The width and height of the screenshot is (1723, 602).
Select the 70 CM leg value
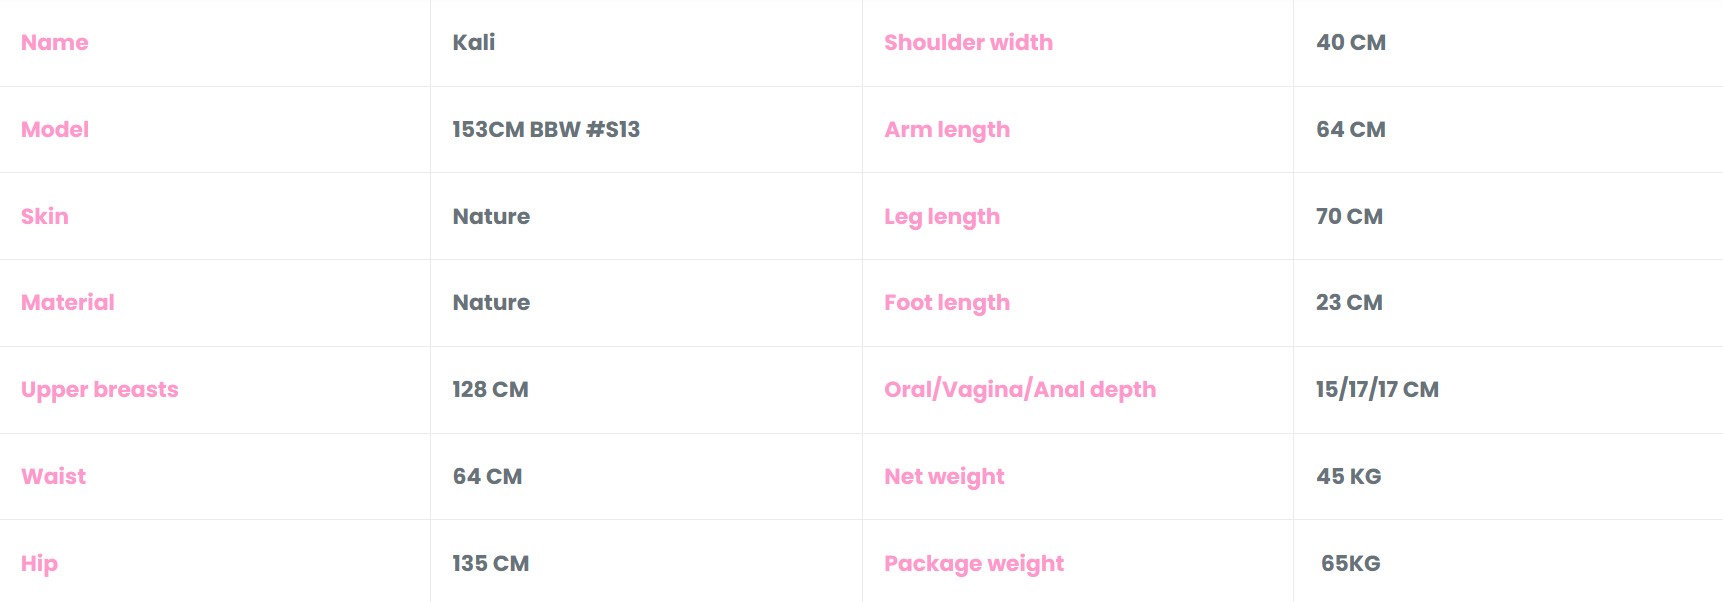(x=1349, y=217)
